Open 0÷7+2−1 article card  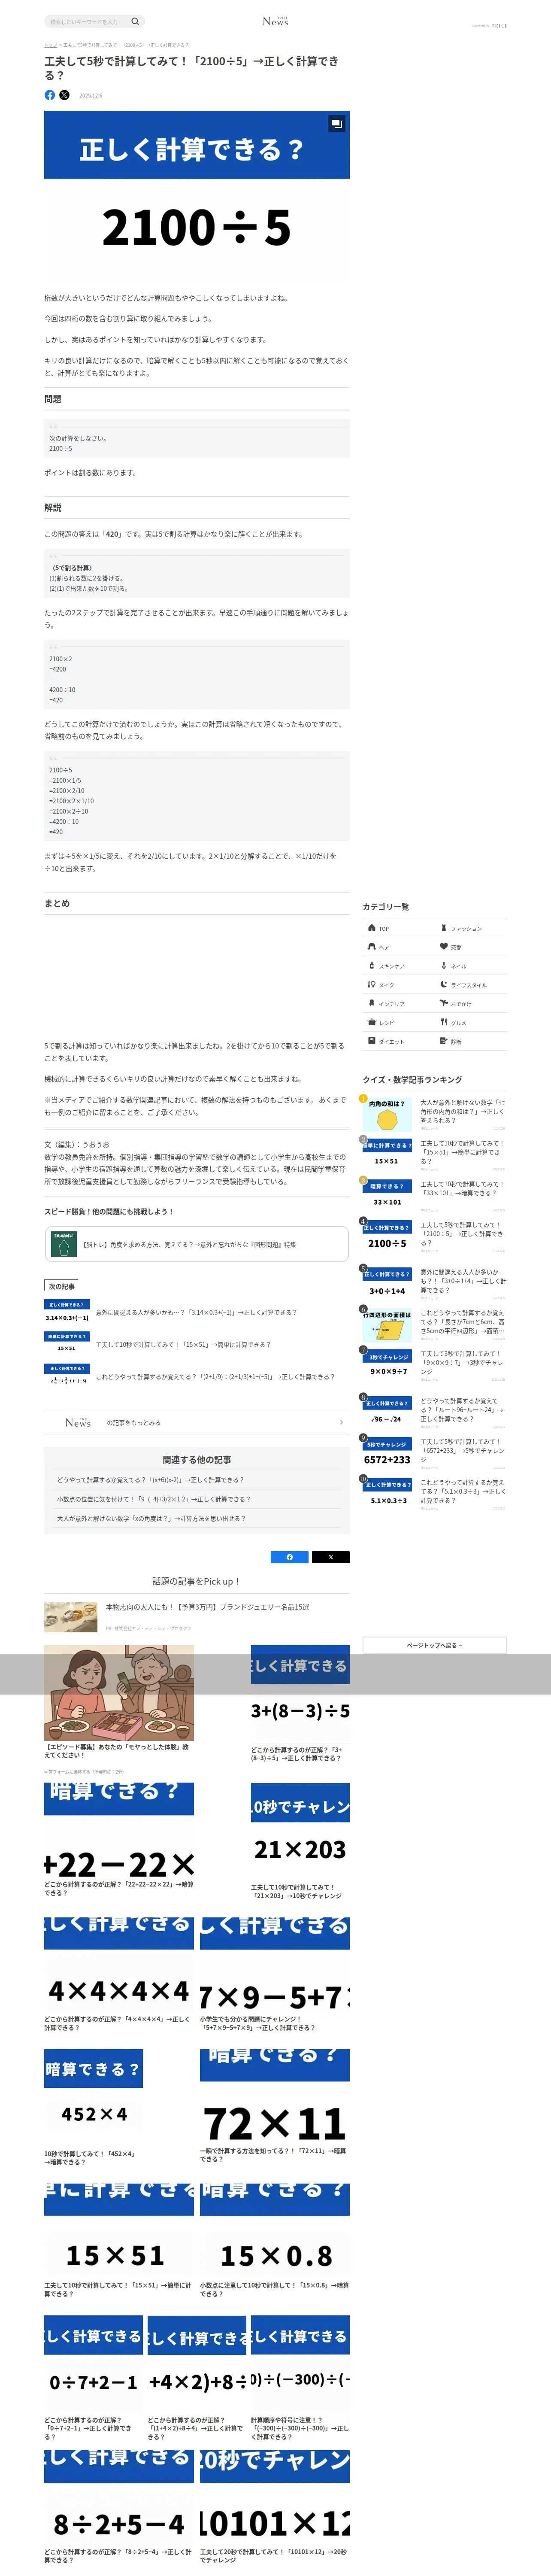(x=93, y=2378)
